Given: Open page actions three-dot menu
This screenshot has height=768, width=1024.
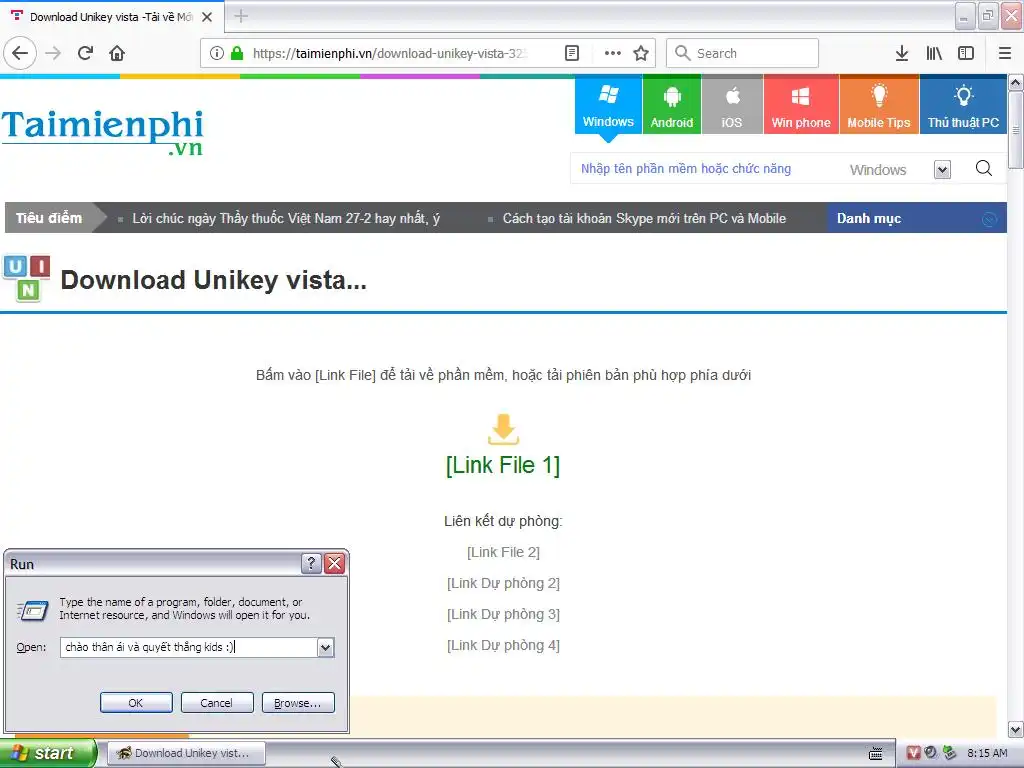Looking at the screenshot, I should click(612, 53).
